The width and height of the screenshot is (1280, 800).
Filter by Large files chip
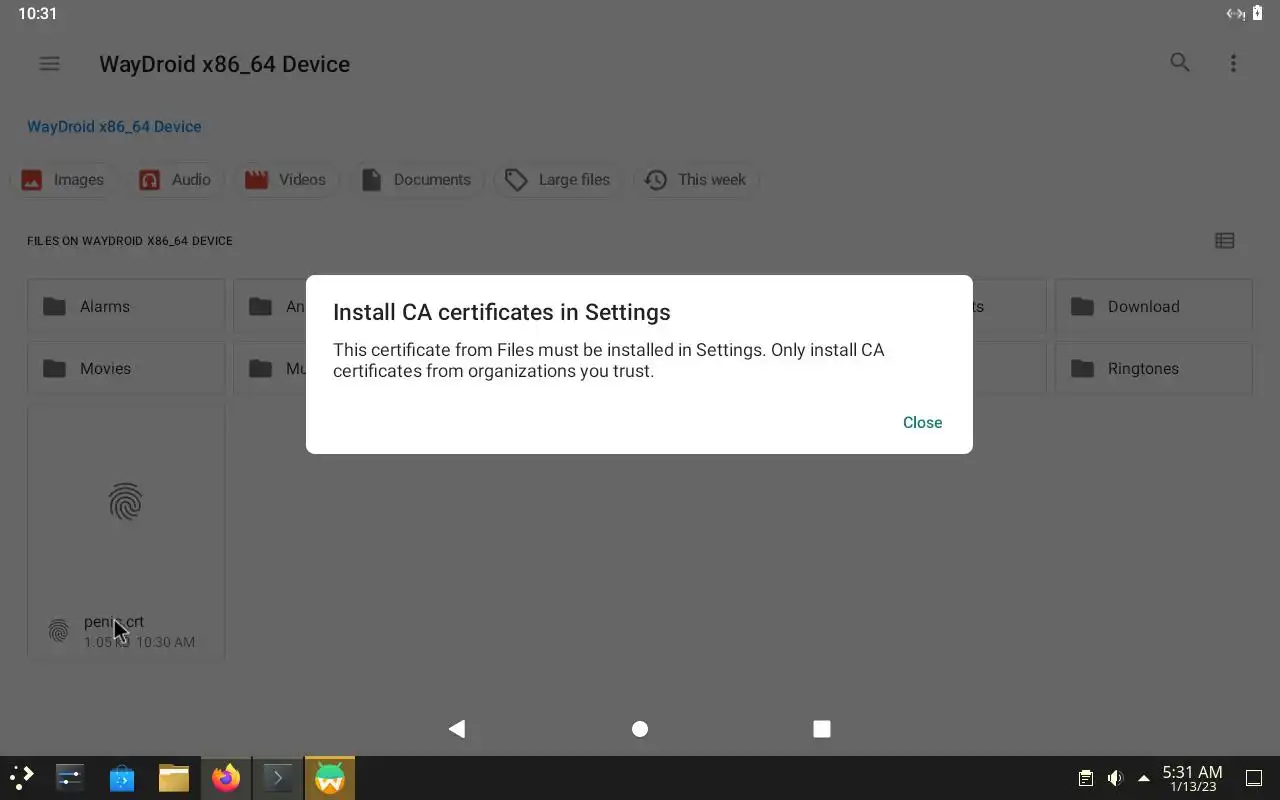click(x=557, y=180)
